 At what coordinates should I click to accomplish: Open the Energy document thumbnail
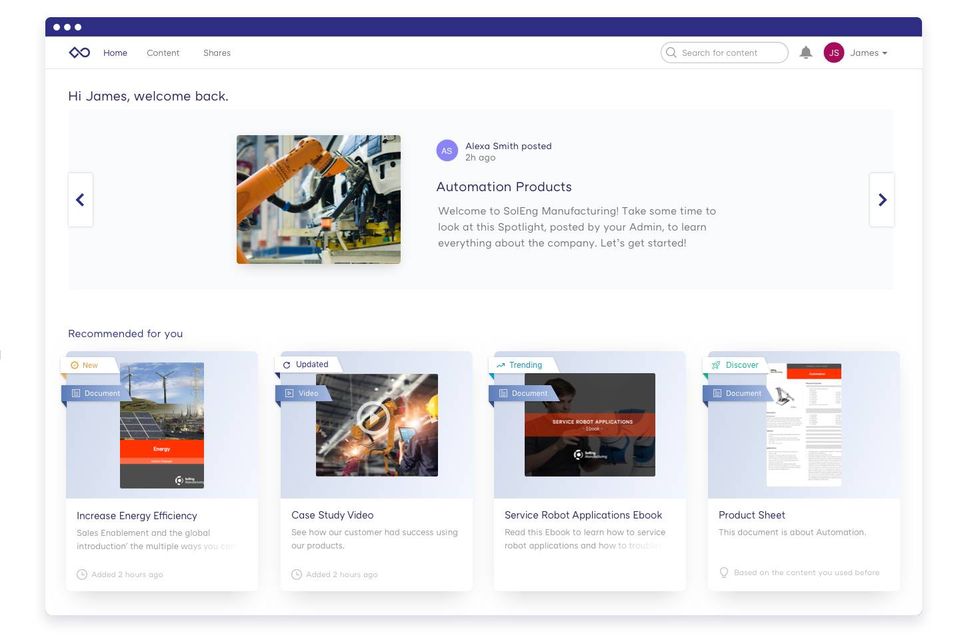click(162, 425)
